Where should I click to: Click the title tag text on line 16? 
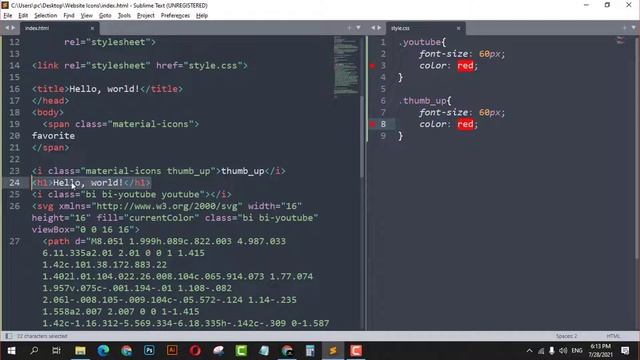tap(104, 89)
